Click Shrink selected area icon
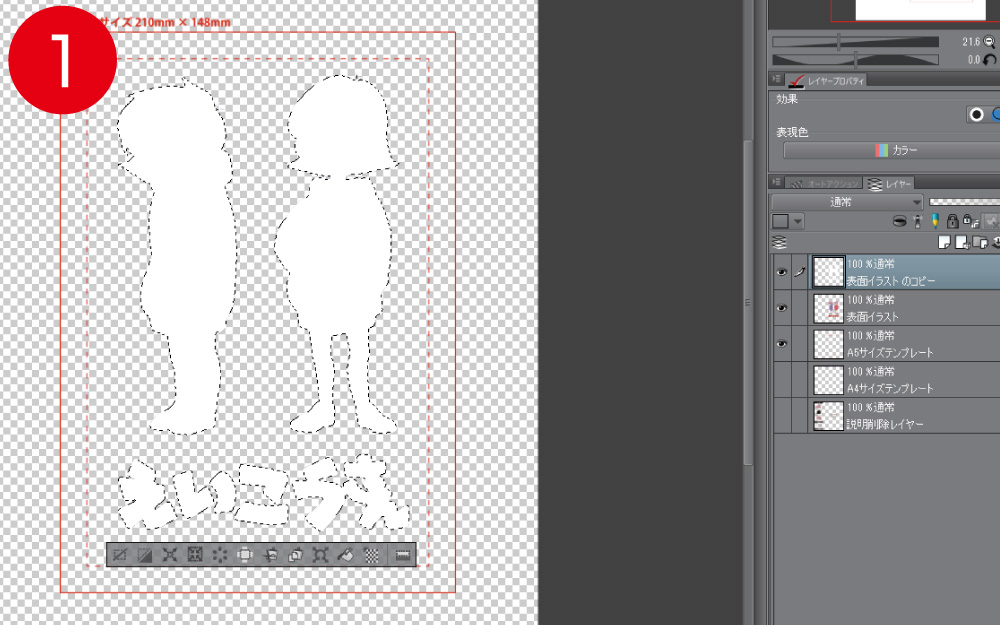Screen dimensions: 1000x625 pos(194,555)
